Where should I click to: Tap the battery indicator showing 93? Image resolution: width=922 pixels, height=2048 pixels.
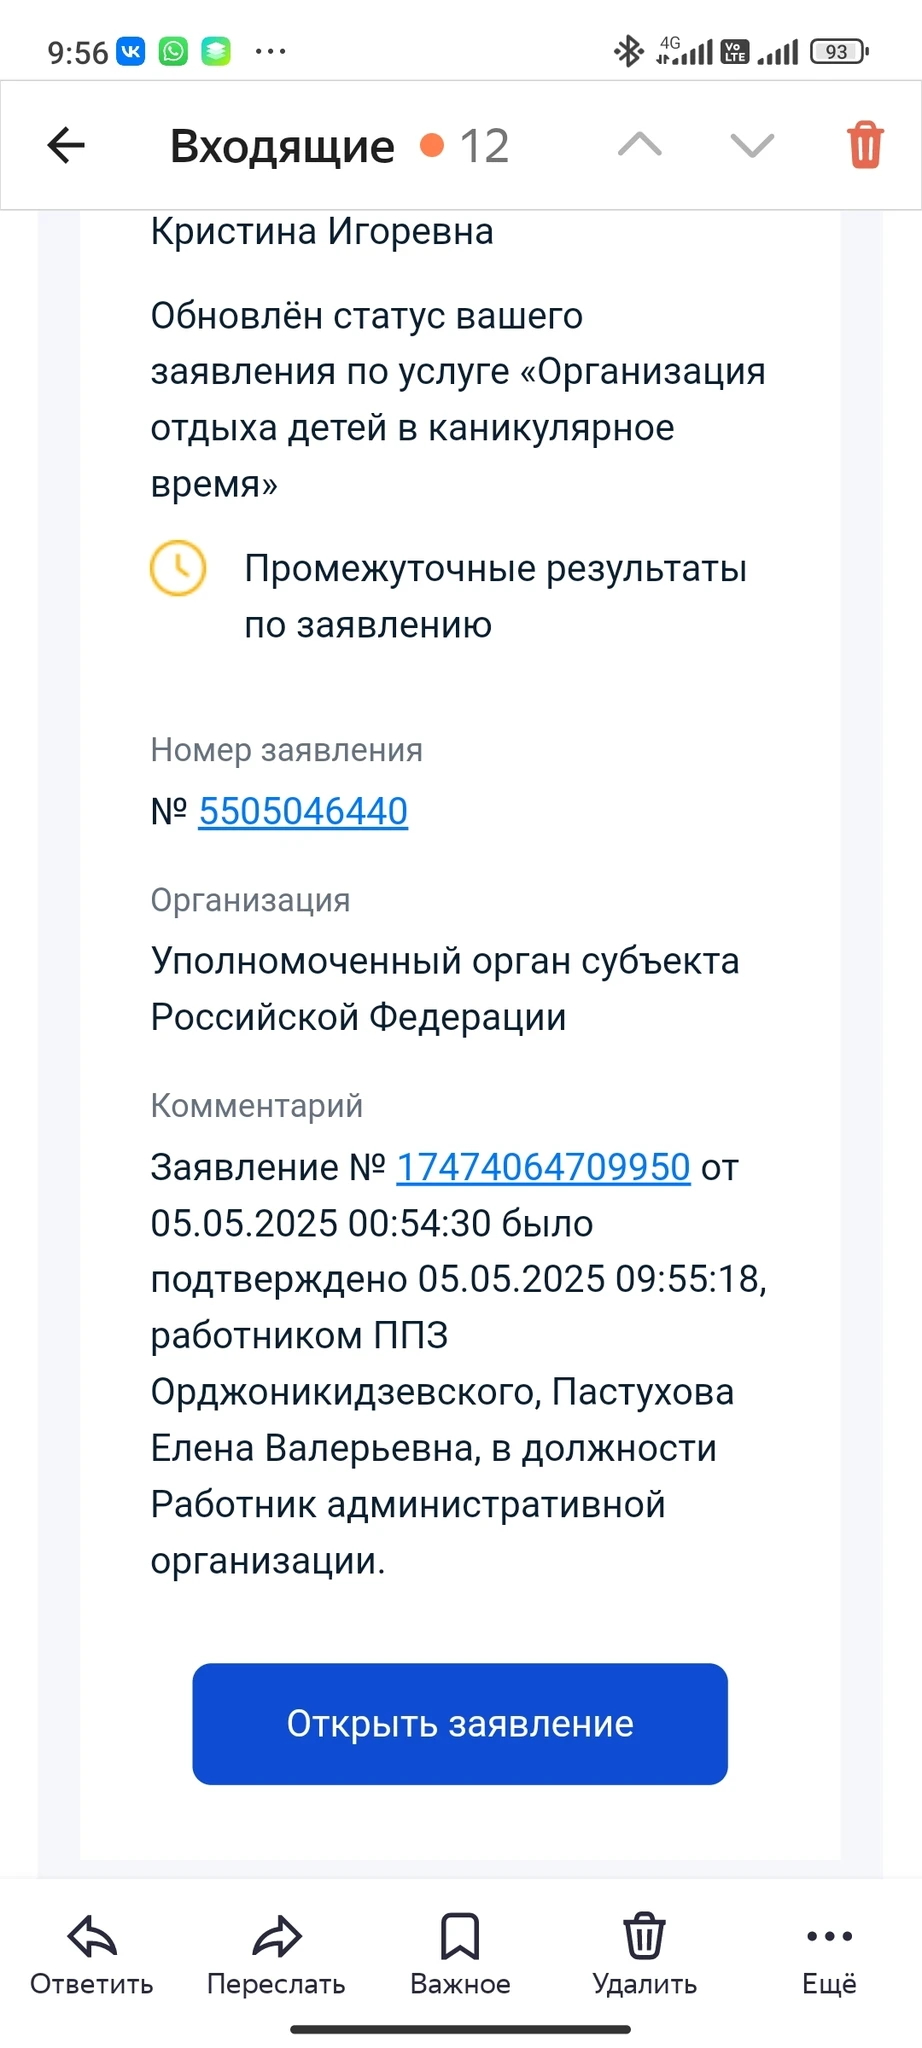click(x=839, y=51)
